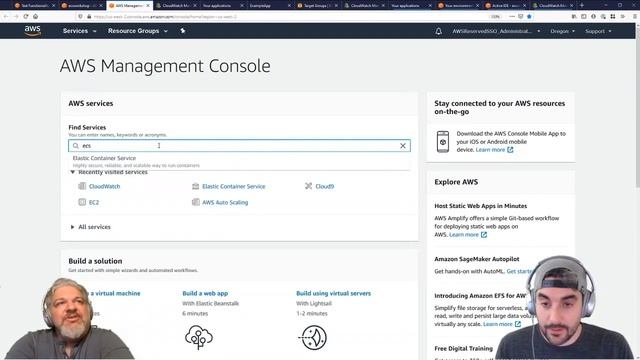Click the browser address bar URL
Image resolution: width=640 pixels, height=360 pixels.
(x=165, y=17)
